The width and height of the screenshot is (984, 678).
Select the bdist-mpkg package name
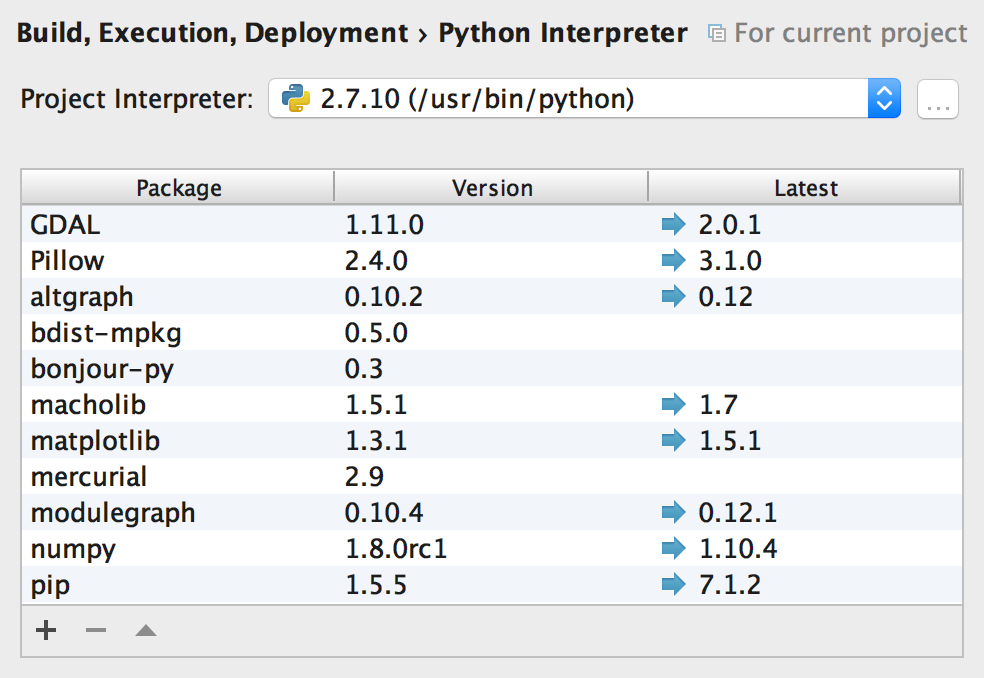point(106,333)
